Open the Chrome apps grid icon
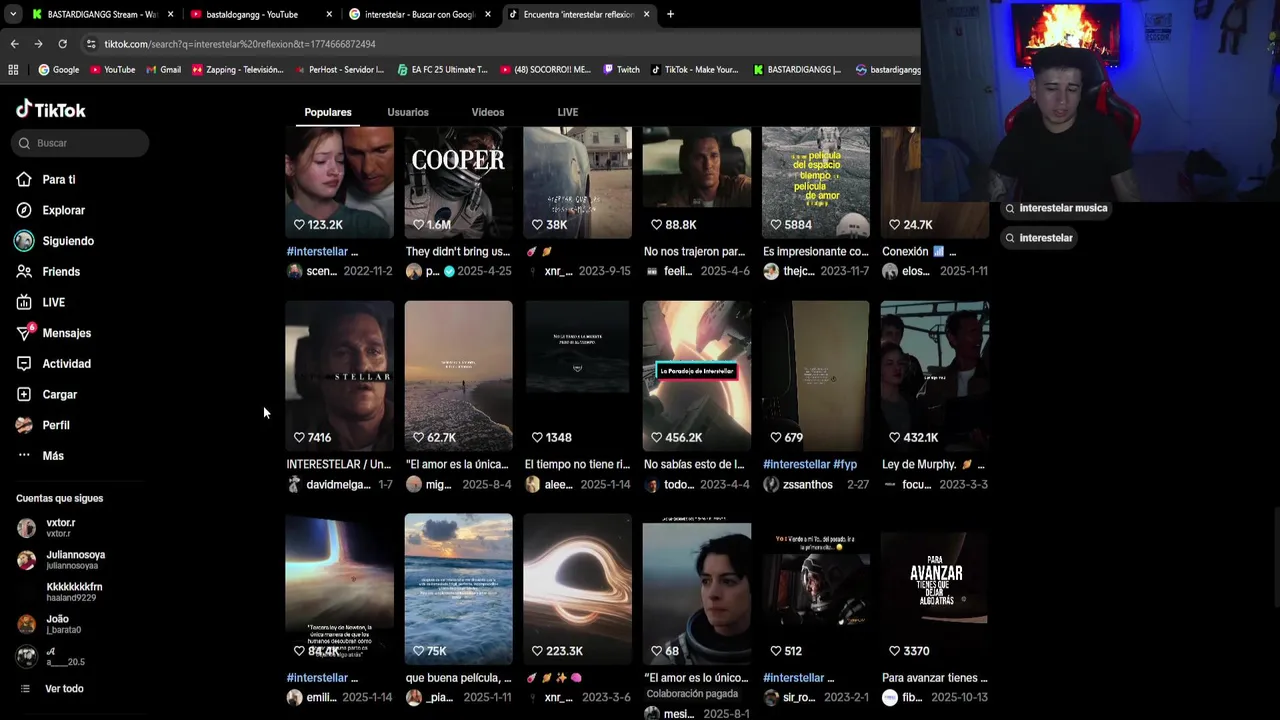This screenshot has height=720, width=1280. click(x=13, y=70)
